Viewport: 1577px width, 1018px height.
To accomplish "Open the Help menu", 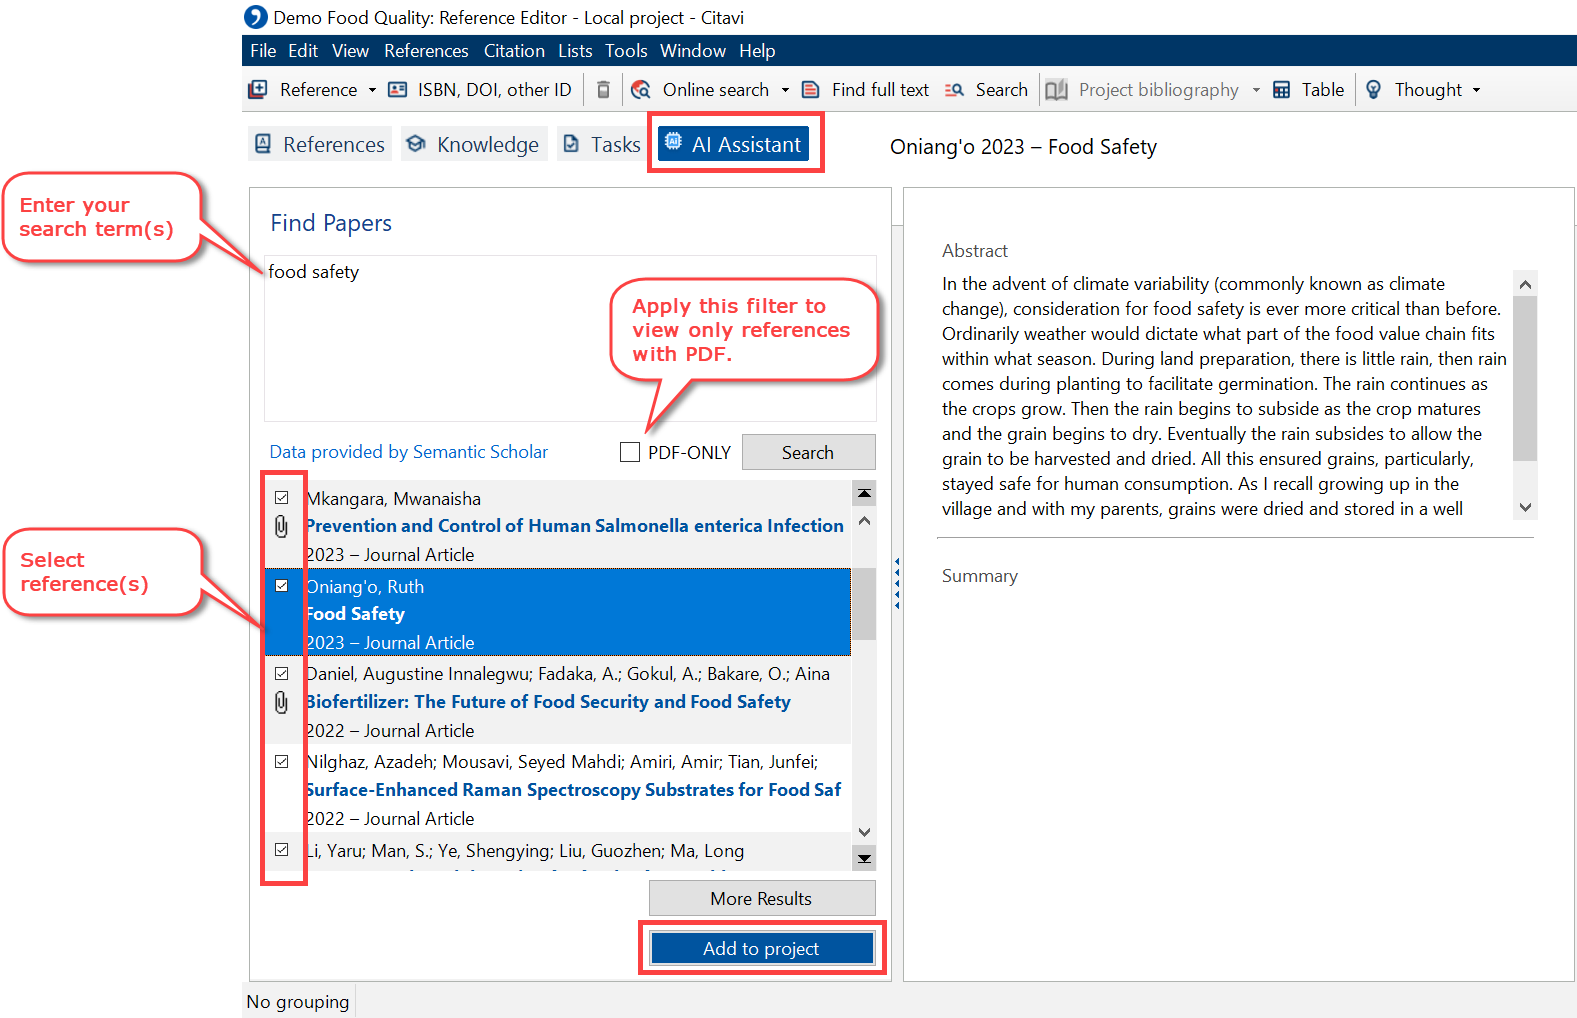I will click(757, 51).
